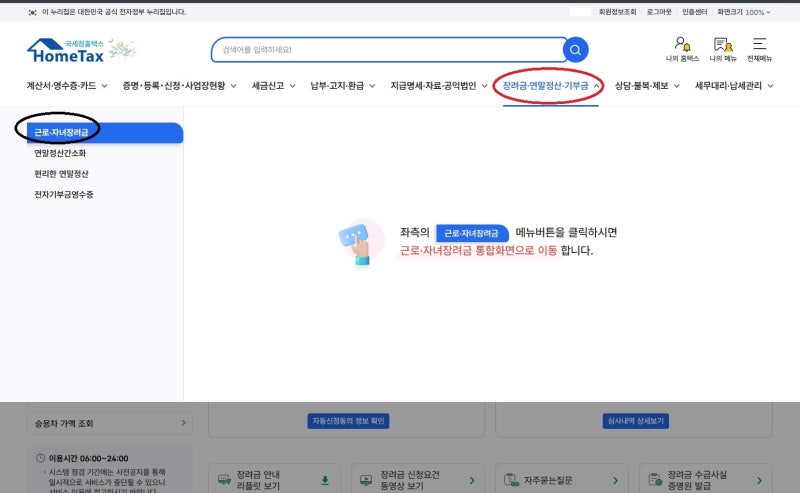Select 전자기부금영수증 in left sidebar

64,194
